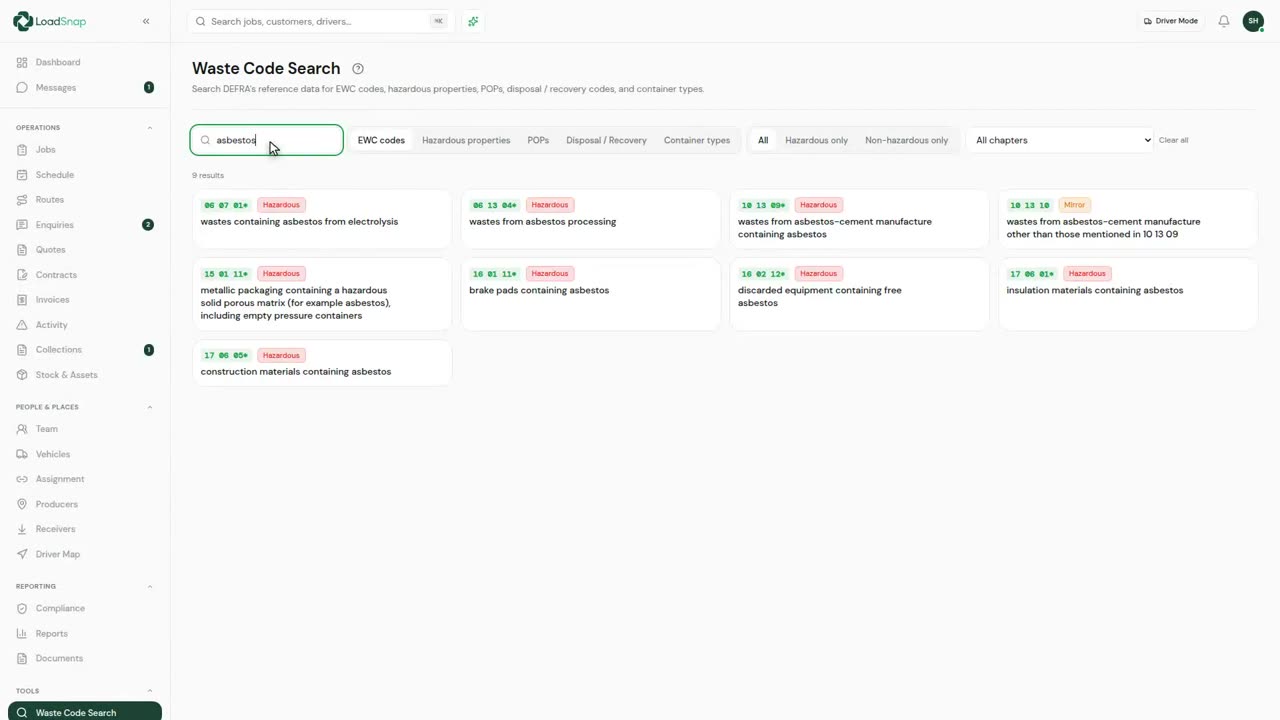Open notifications bell icon
This screenshot has height=720, width=1280.
coord(1223,21)
